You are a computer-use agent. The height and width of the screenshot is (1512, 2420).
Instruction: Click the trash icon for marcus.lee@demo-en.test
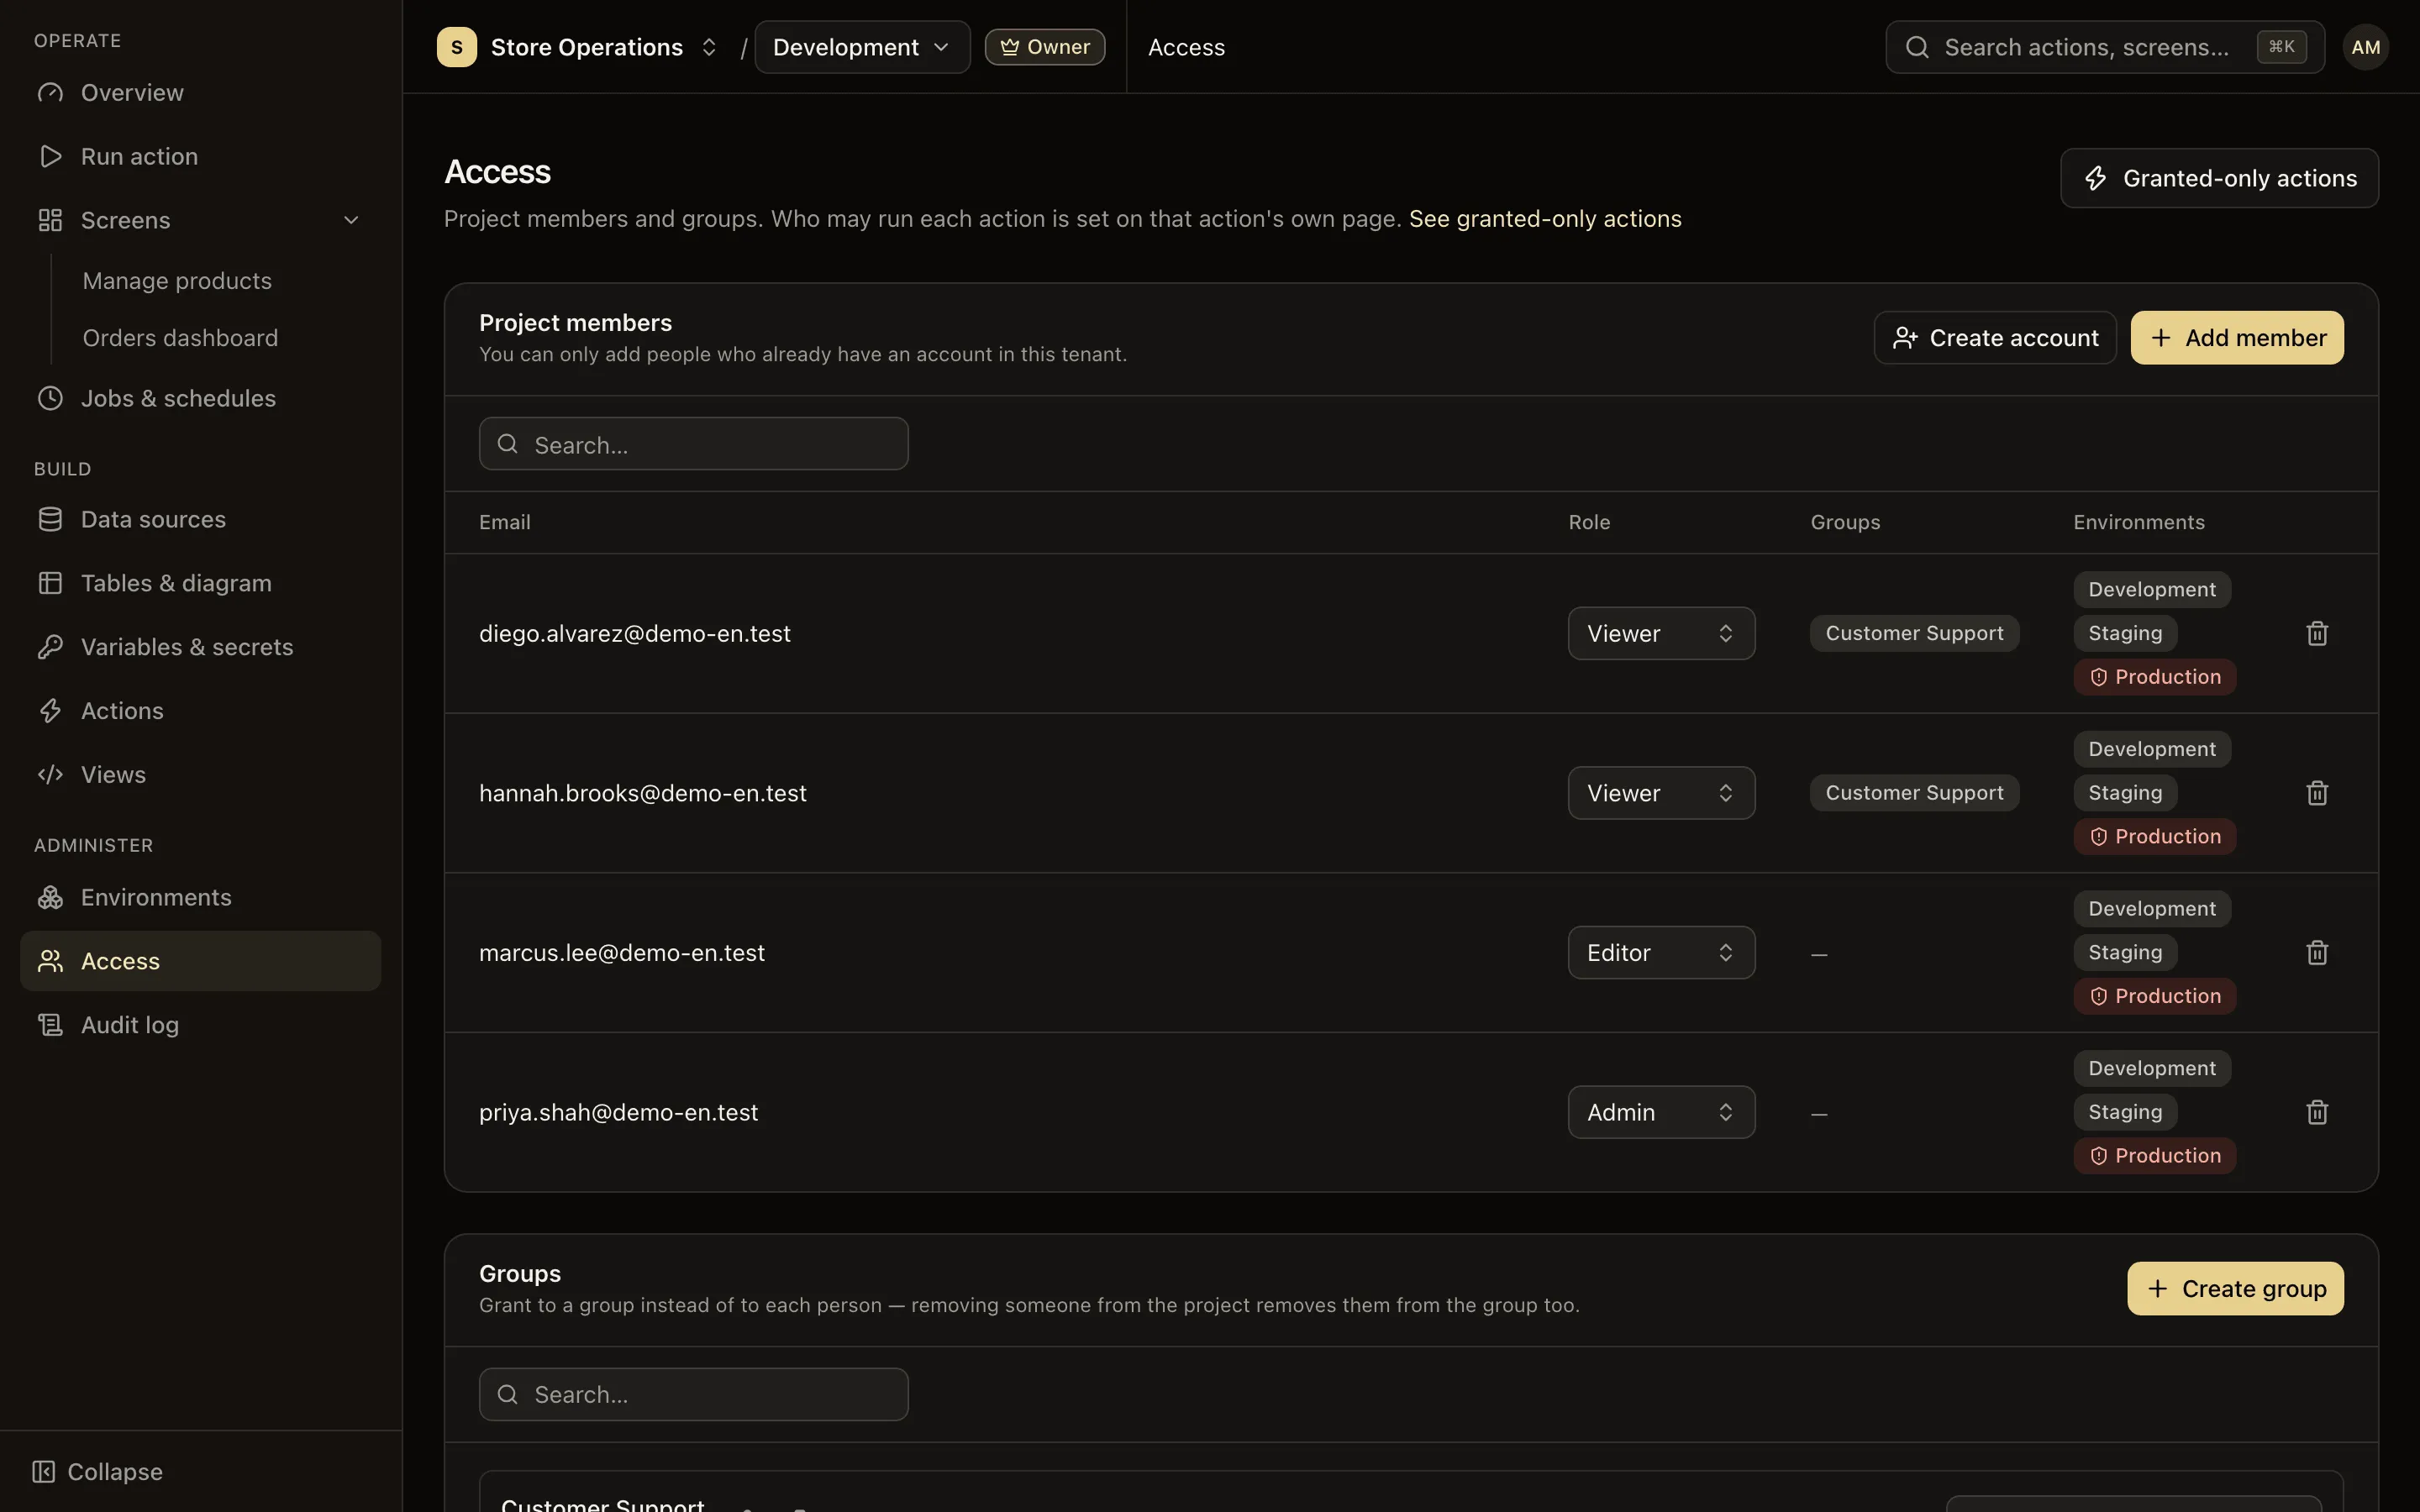pos(2317,953)
